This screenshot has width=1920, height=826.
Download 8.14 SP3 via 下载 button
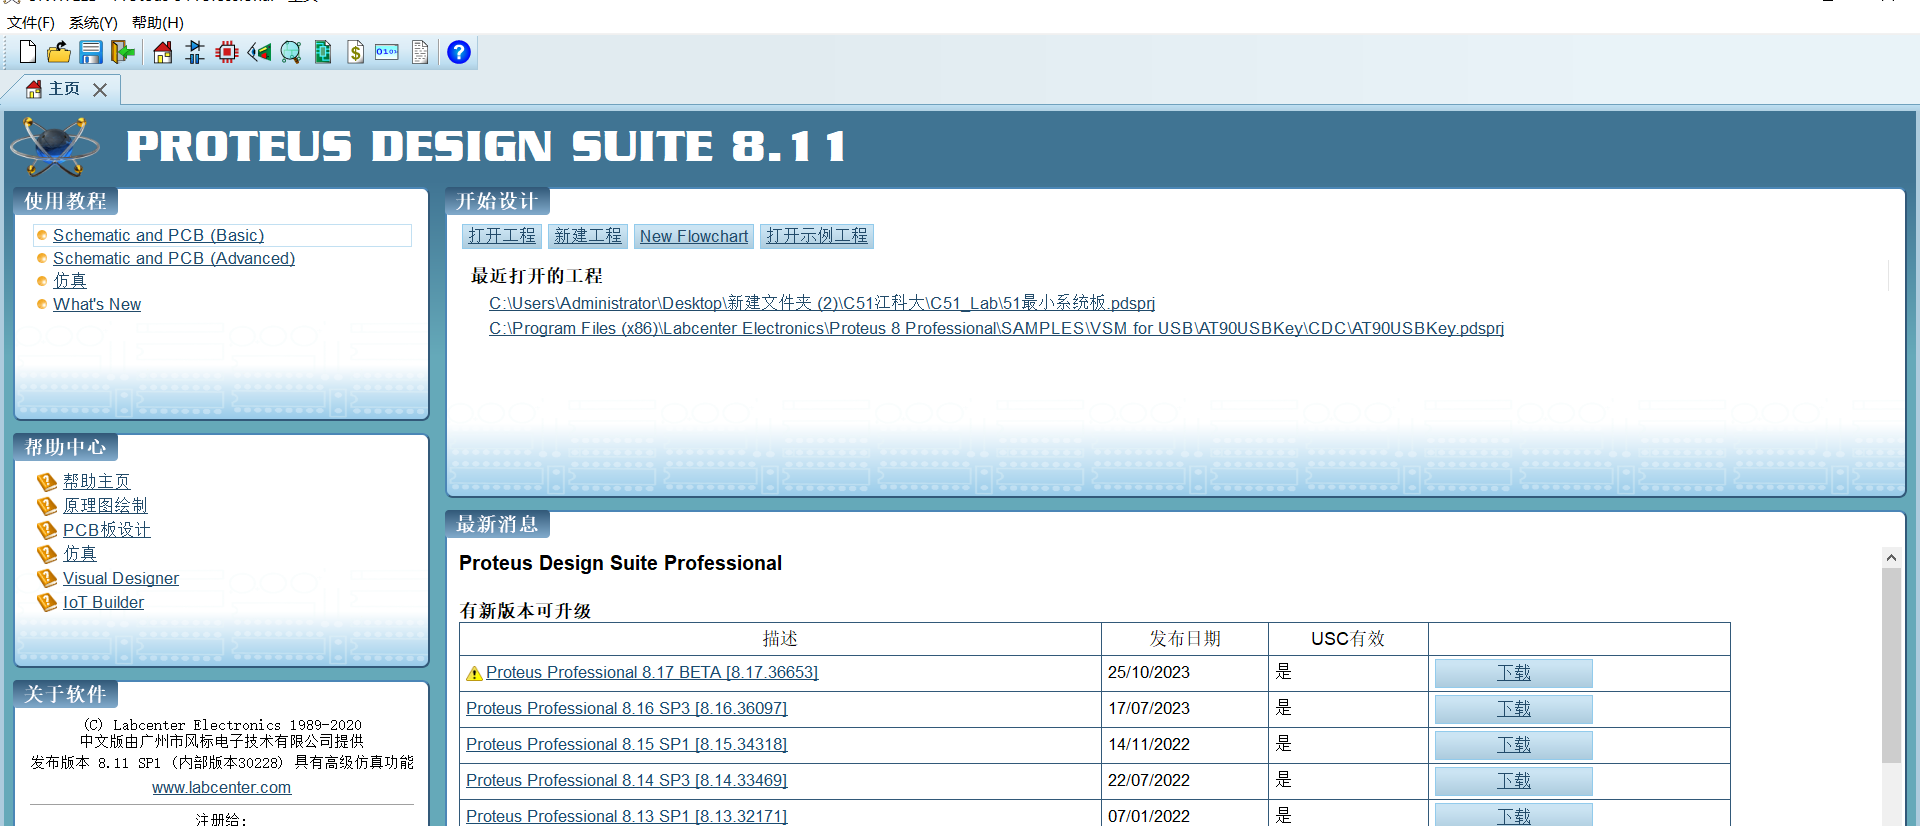[1513, 781]
